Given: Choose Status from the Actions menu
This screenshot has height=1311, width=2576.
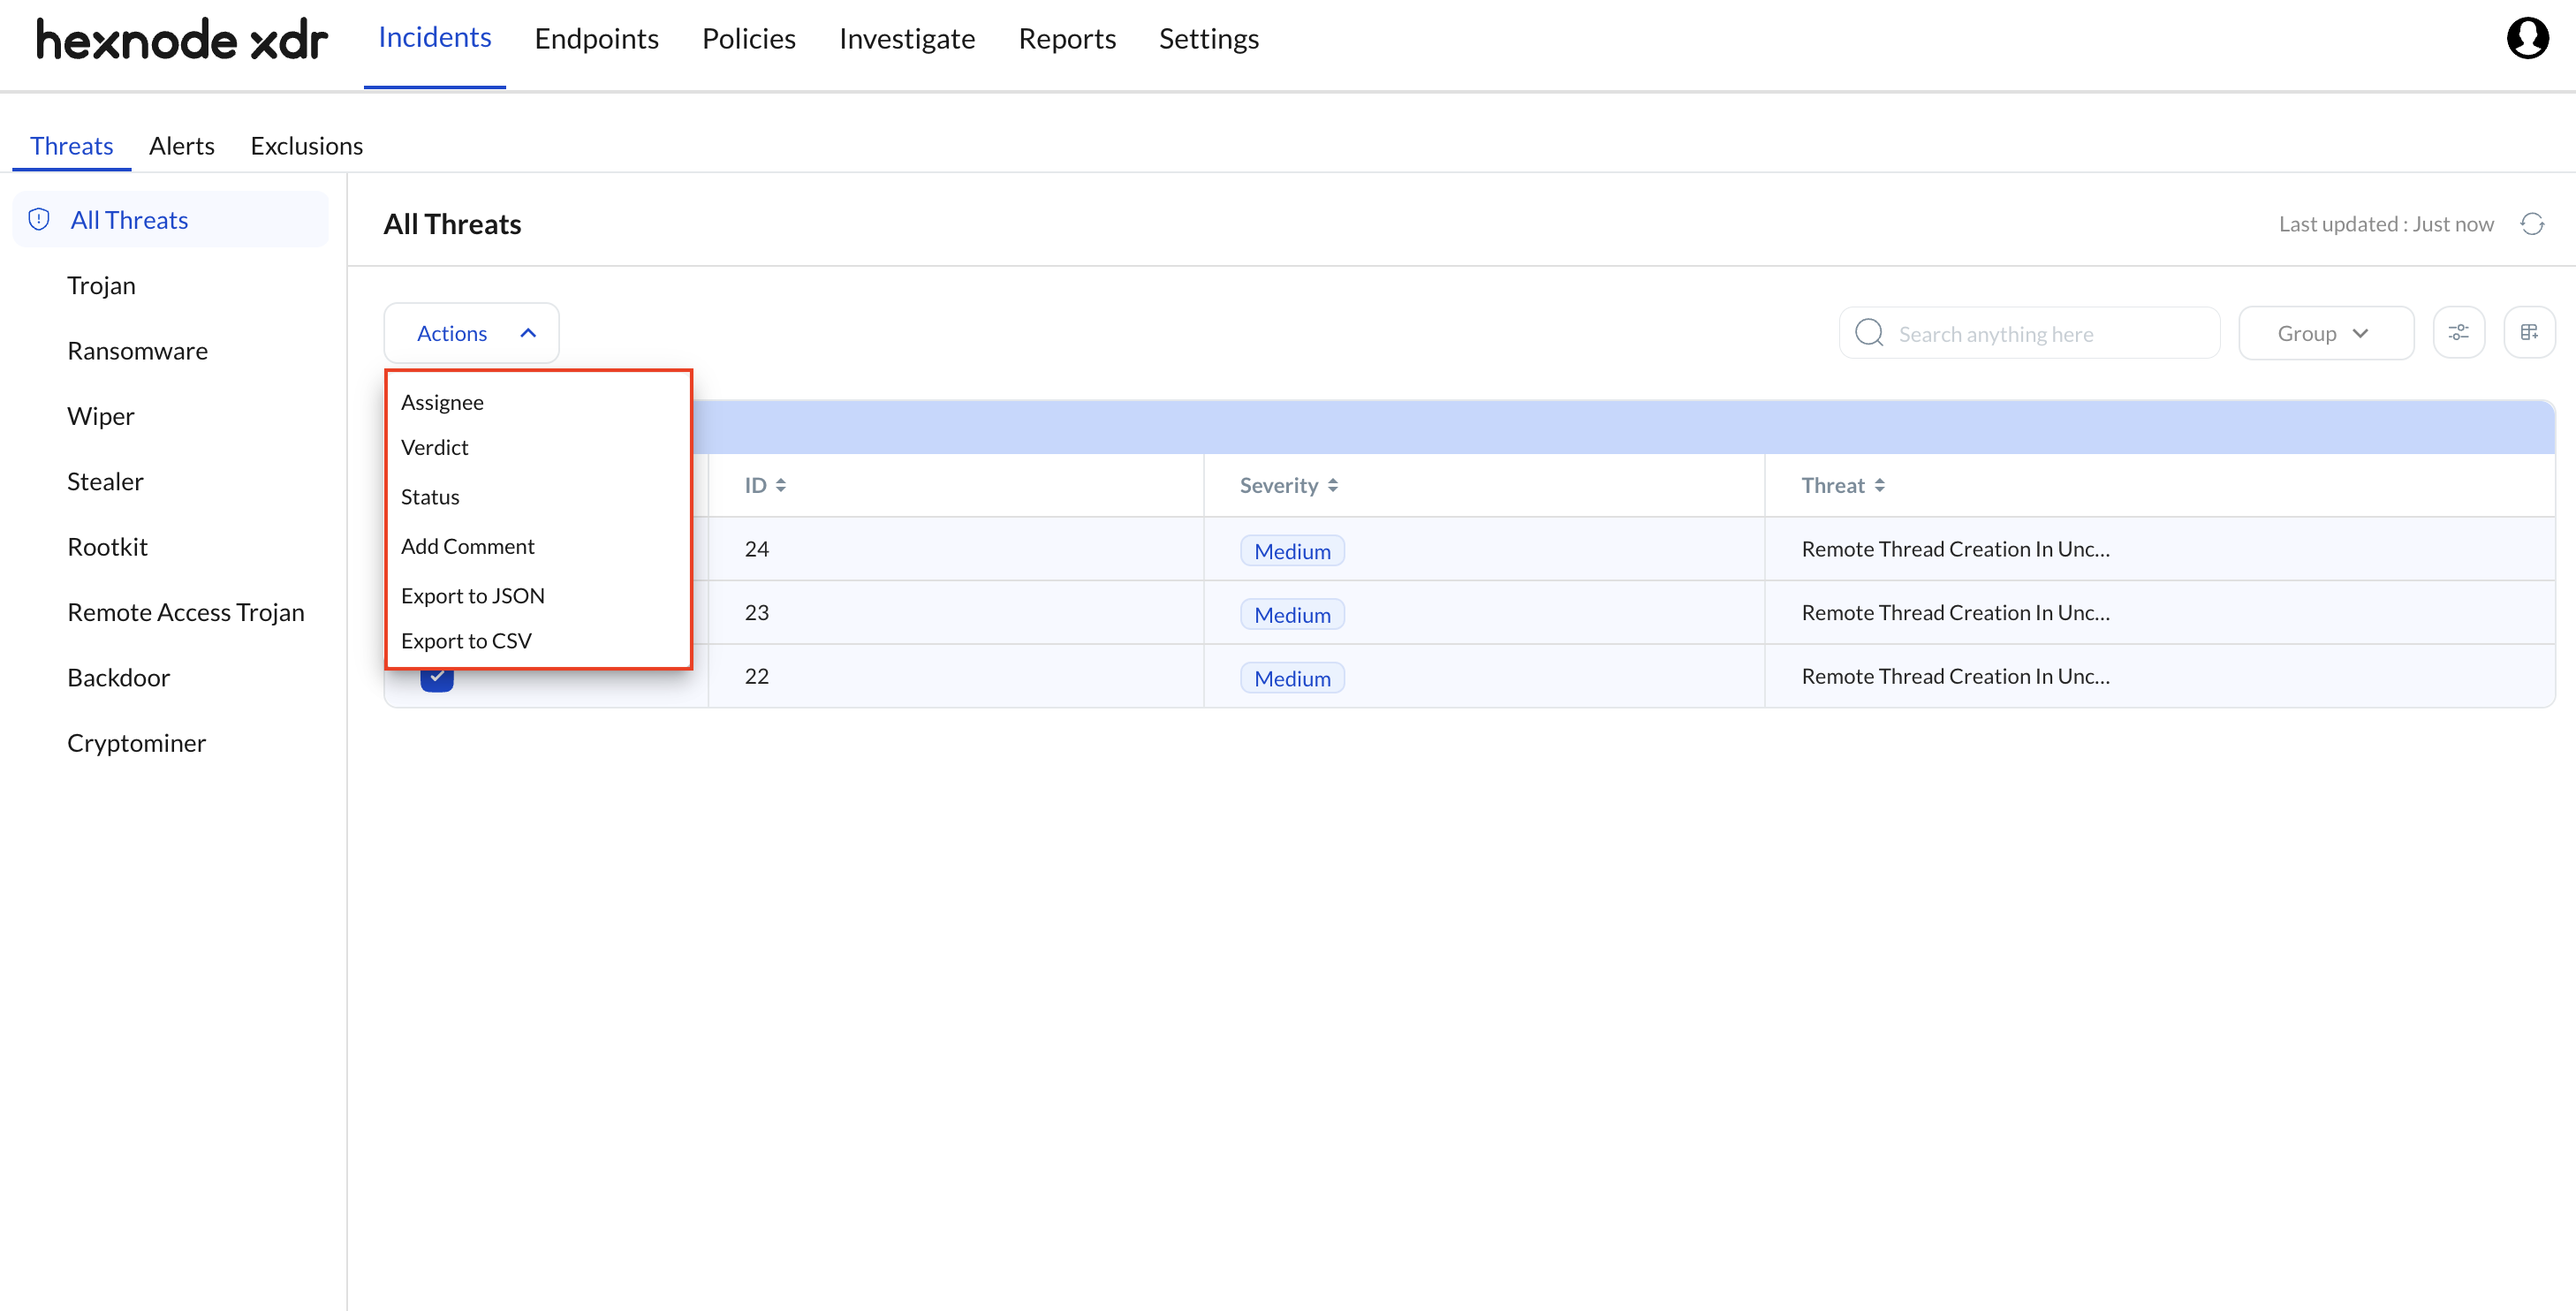Looking at the screenshot, I should tap(430, 497).
